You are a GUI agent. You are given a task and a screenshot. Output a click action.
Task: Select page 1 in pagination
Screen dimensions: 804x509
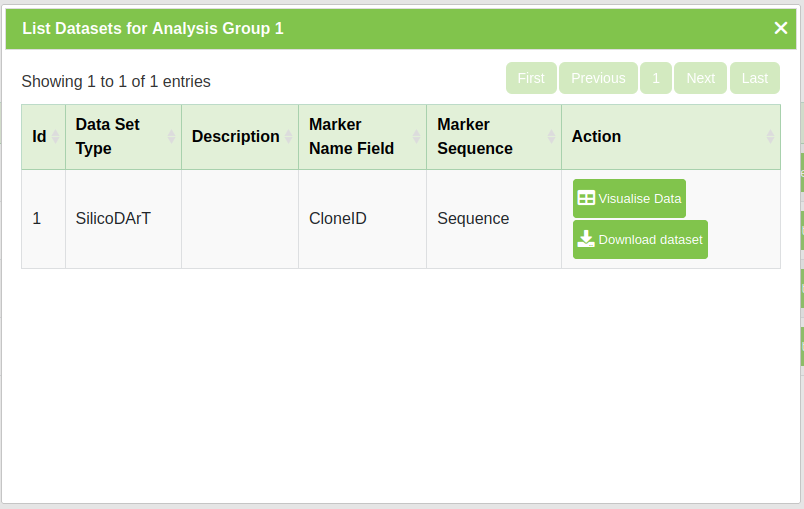click(x=656, y=78)
